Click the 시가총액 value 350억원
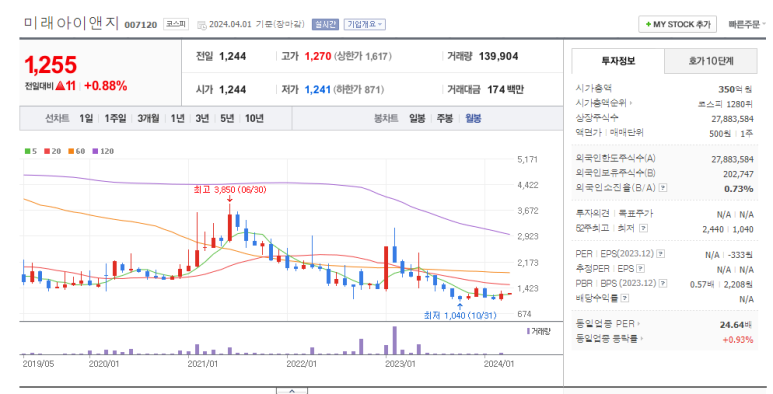The image size is (773, 394). (x=735, y=89)
